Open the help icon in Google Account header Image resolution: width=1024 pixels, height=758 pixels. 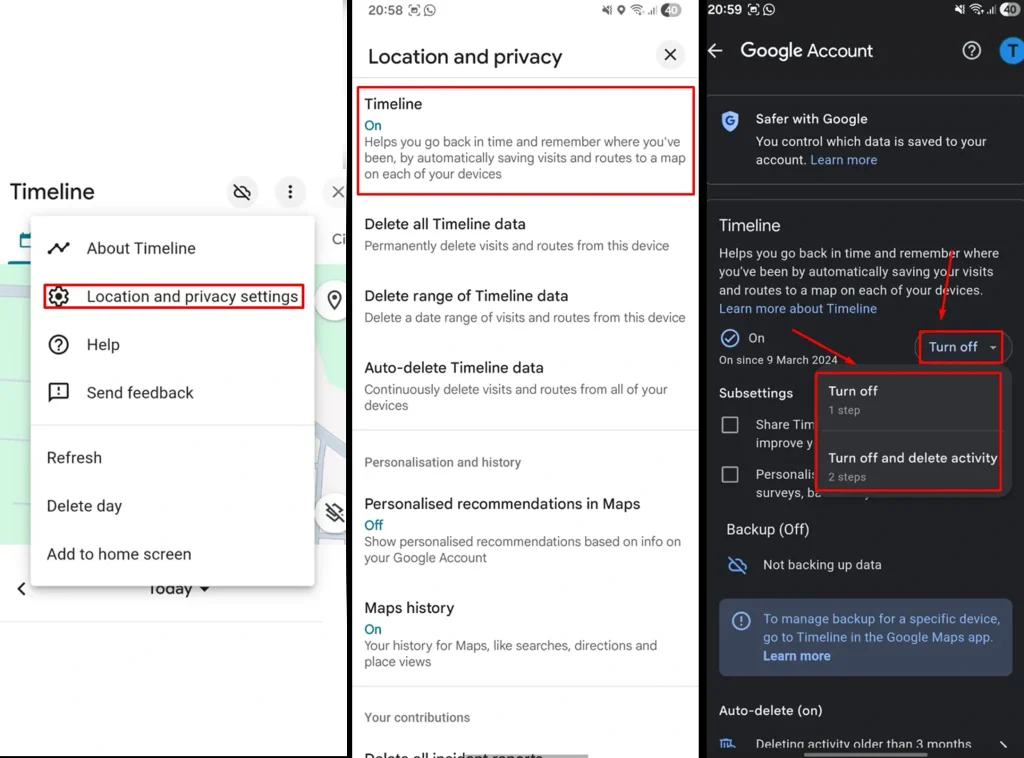point(971,50)
